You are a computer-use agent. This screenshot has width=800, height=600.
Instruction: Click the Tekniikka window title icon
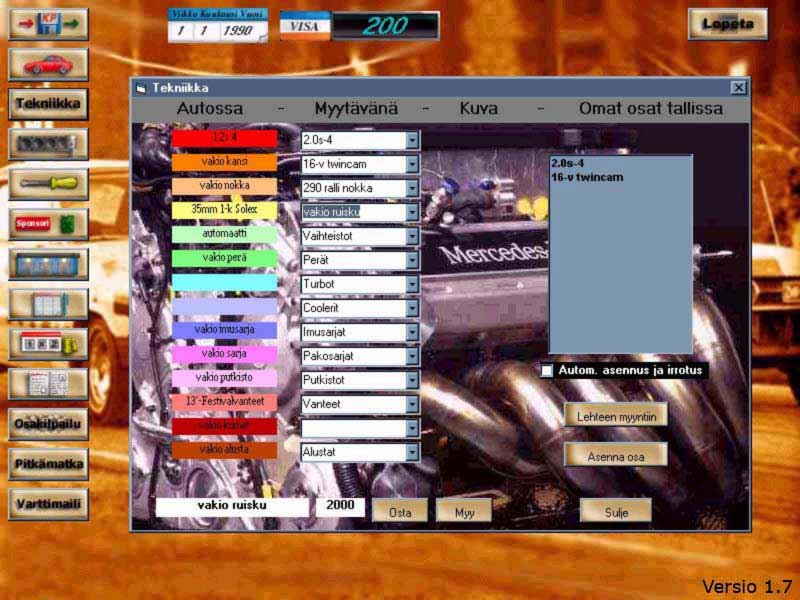pyautogui.click(x=141, y=88)
